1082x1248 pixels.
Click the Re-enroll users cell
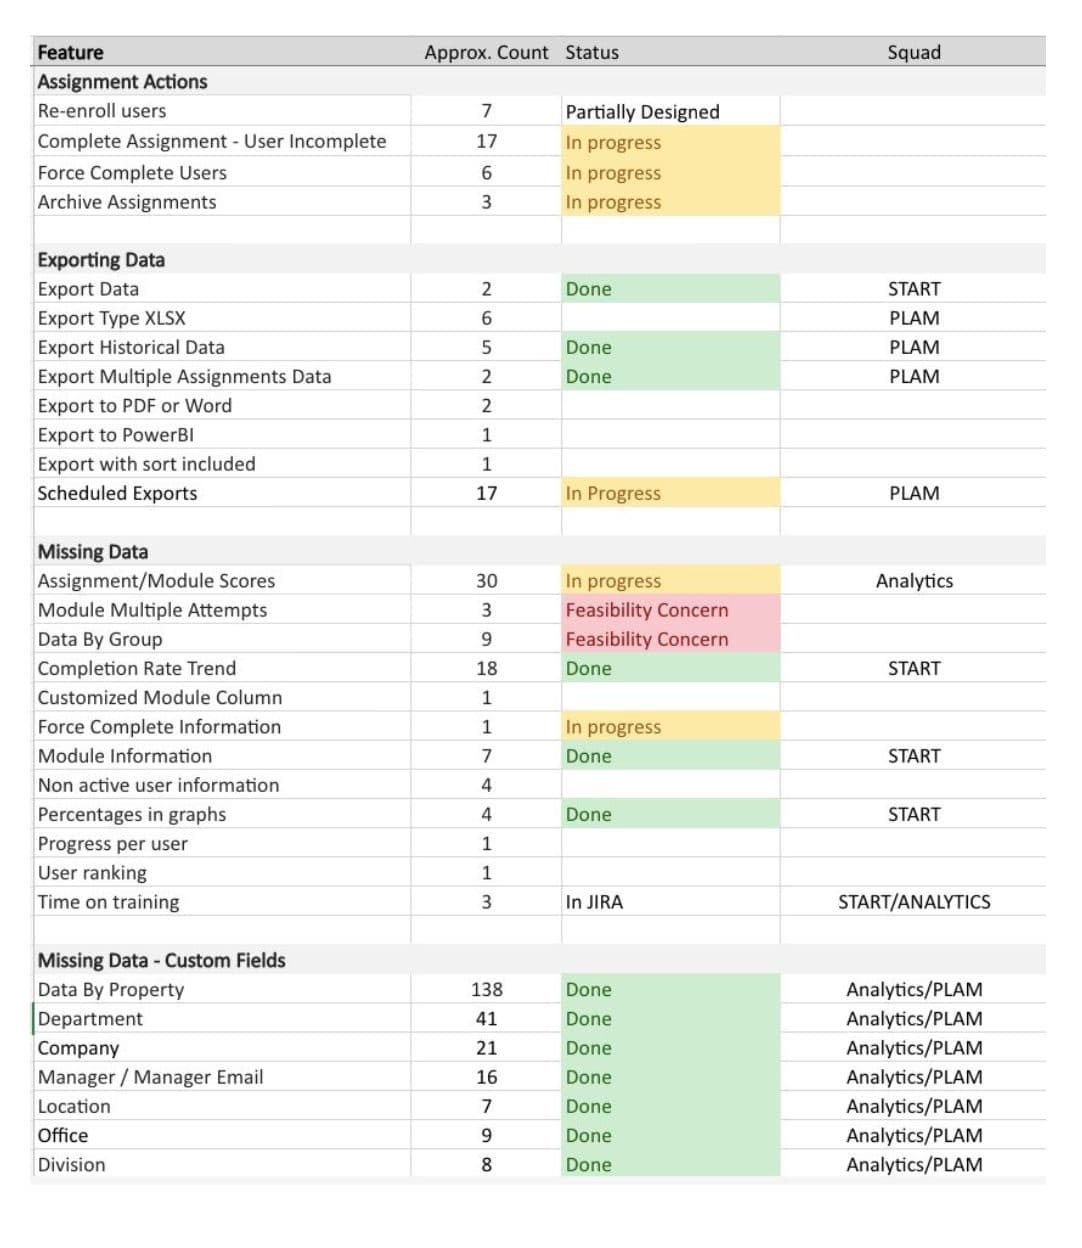[222, 111]
